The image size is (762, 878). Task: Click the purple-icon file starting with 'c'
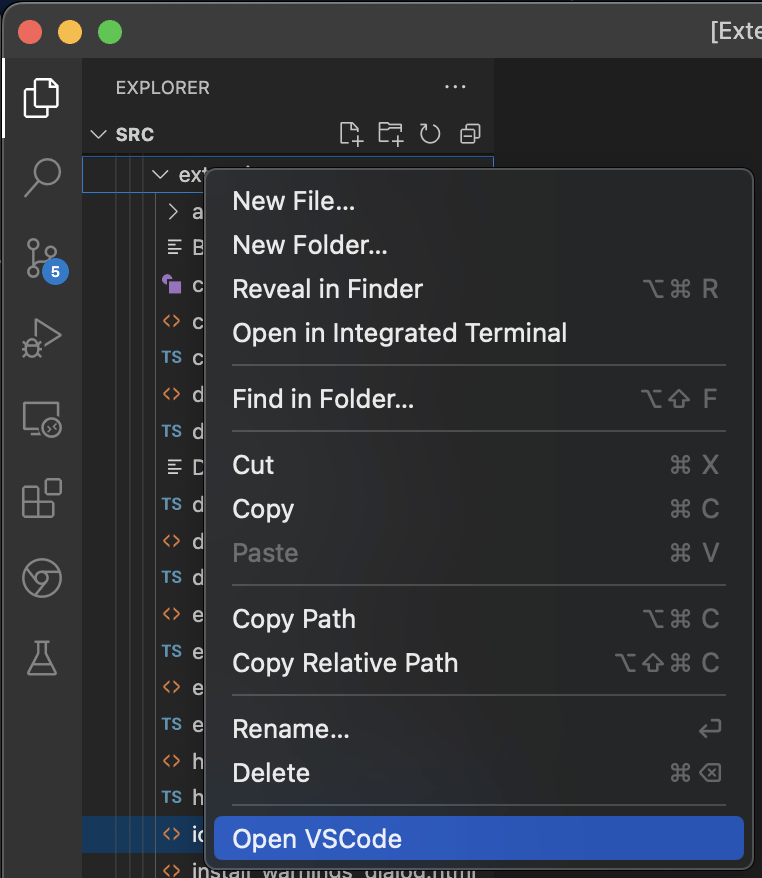(182, 285)
